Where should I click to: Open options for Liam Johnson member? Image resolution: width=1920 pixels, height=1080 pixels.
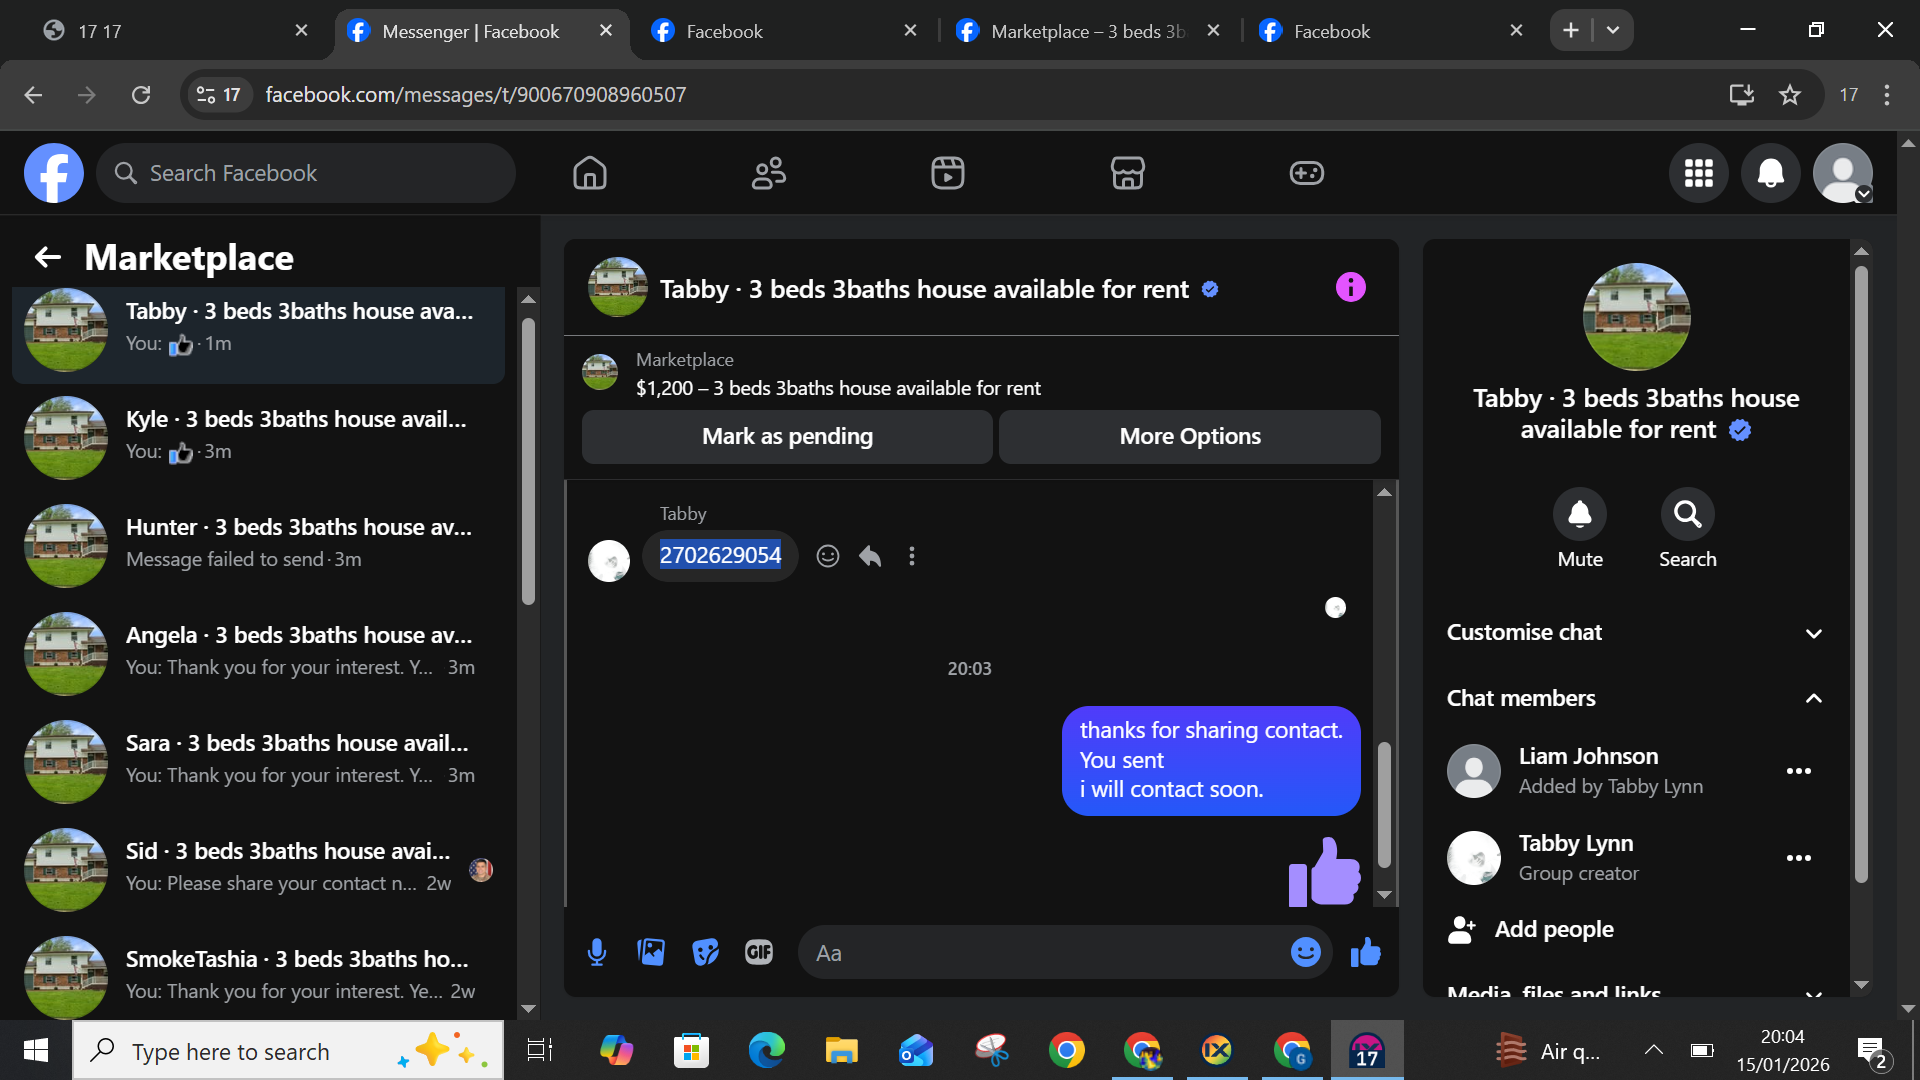(x=1798, y=771)
